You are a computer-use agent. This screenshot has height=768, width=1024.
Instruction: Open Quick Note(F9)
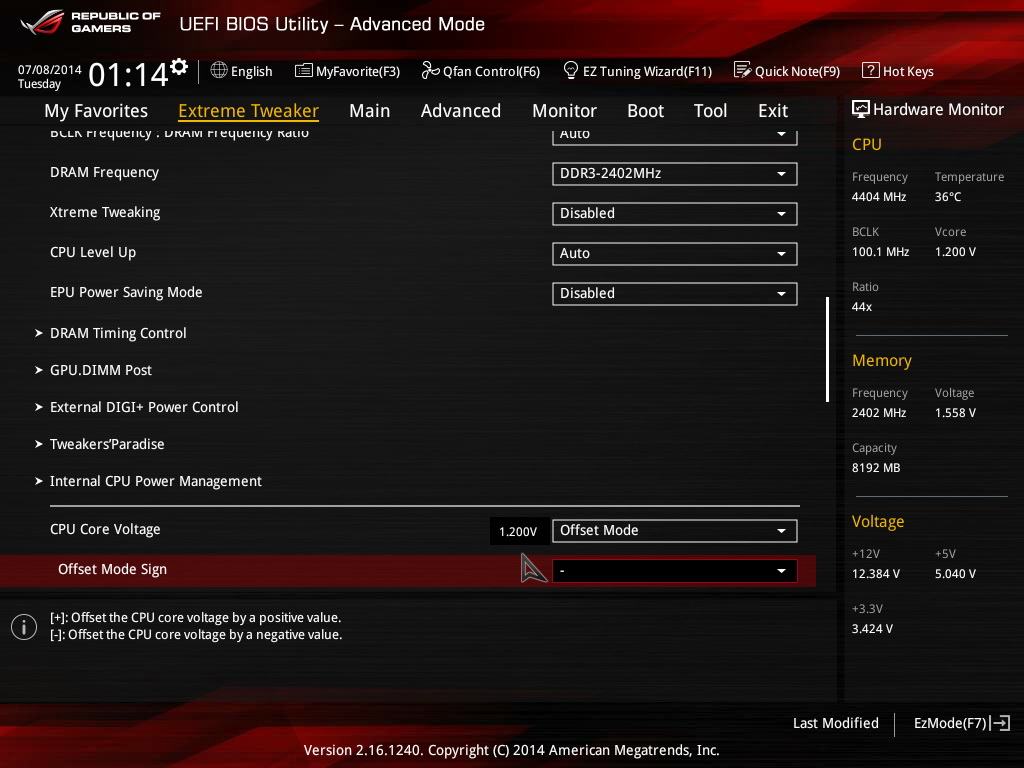click(x=787, y=71)
